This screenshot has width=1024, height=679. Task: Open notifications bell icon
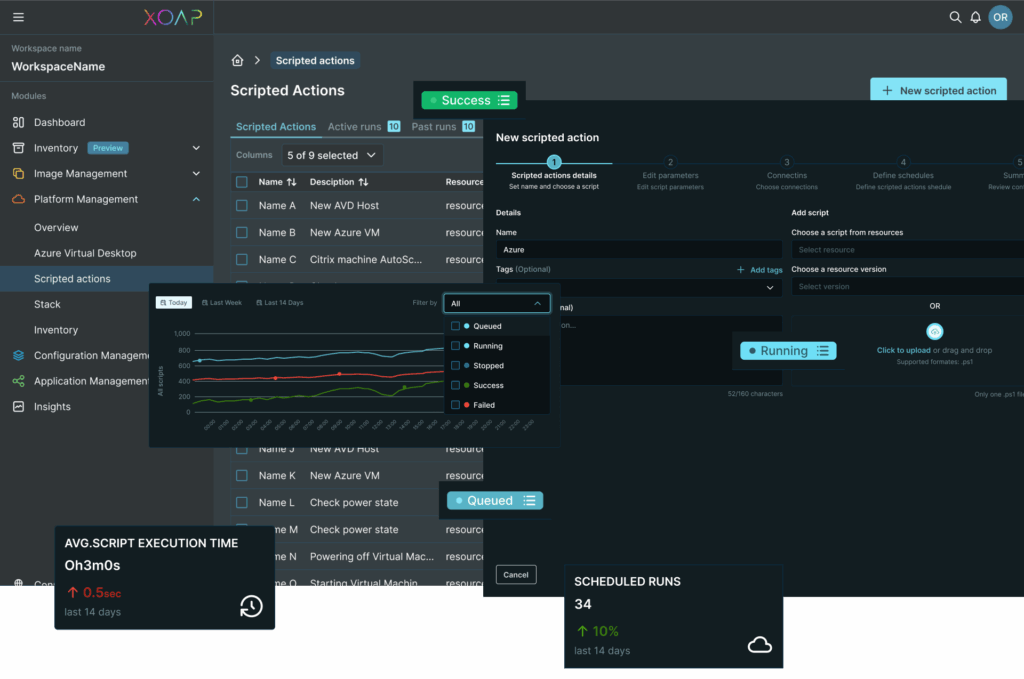975,17
